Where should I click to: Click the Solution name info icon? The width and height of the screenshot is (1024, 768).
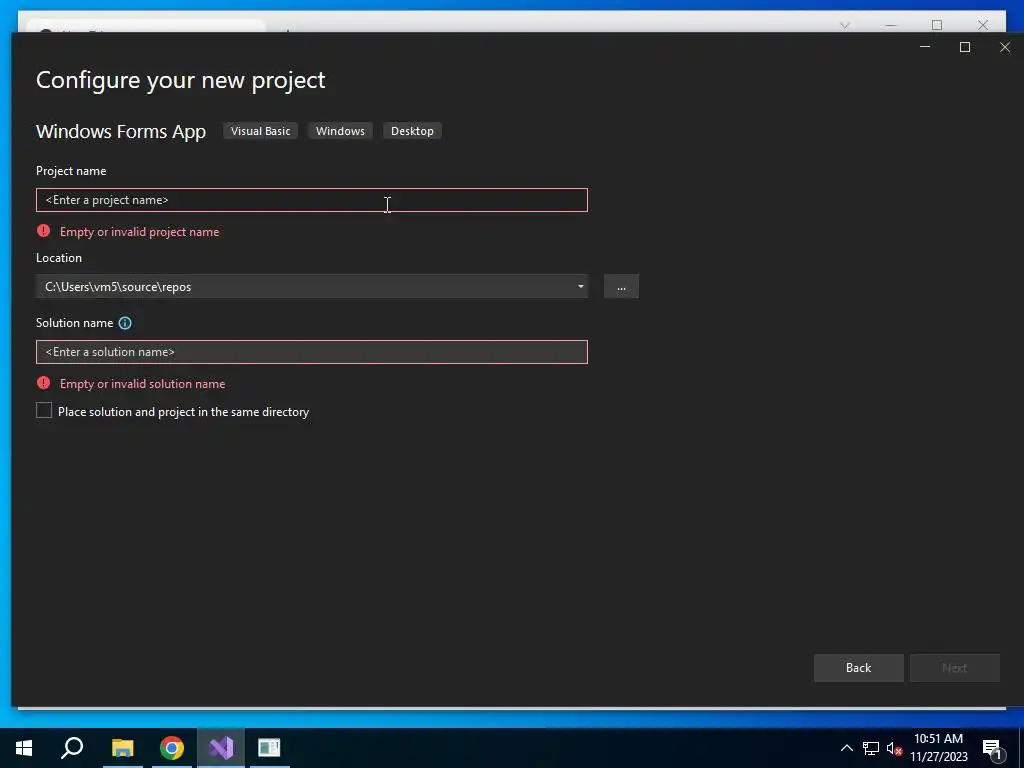click(125, 323)
